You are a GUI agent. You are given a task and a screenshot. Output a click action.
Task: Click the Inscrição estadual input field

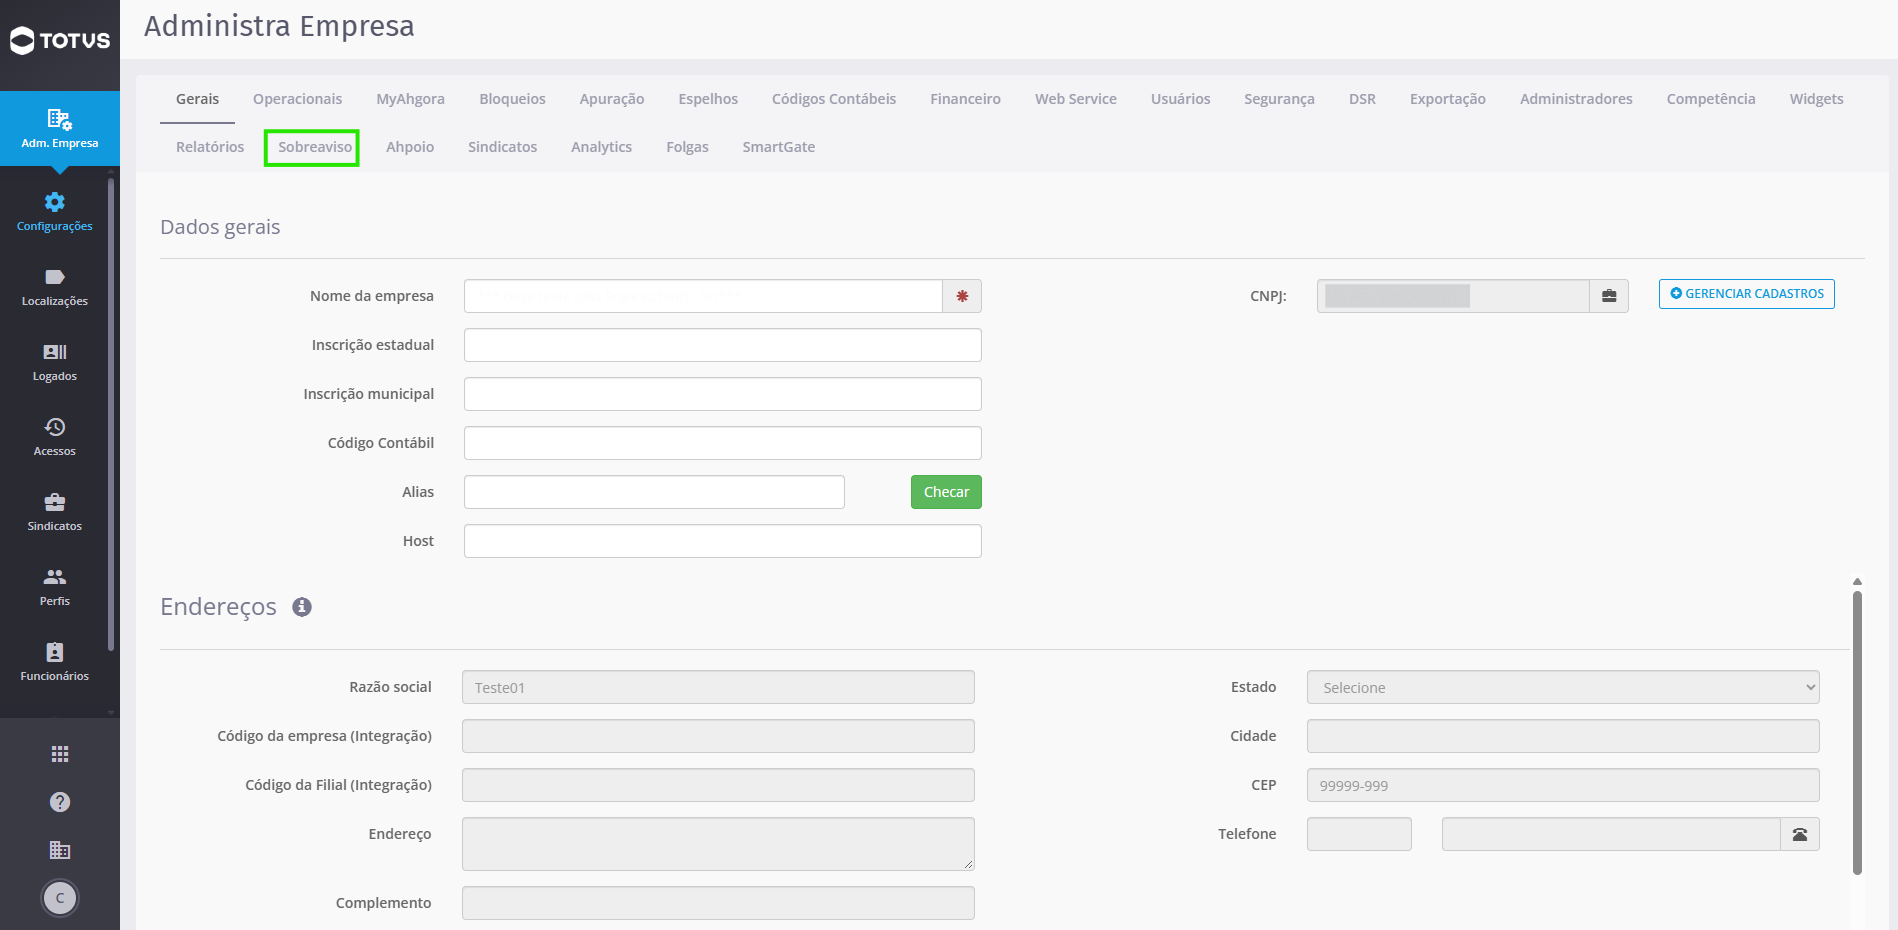pos(723,345)
